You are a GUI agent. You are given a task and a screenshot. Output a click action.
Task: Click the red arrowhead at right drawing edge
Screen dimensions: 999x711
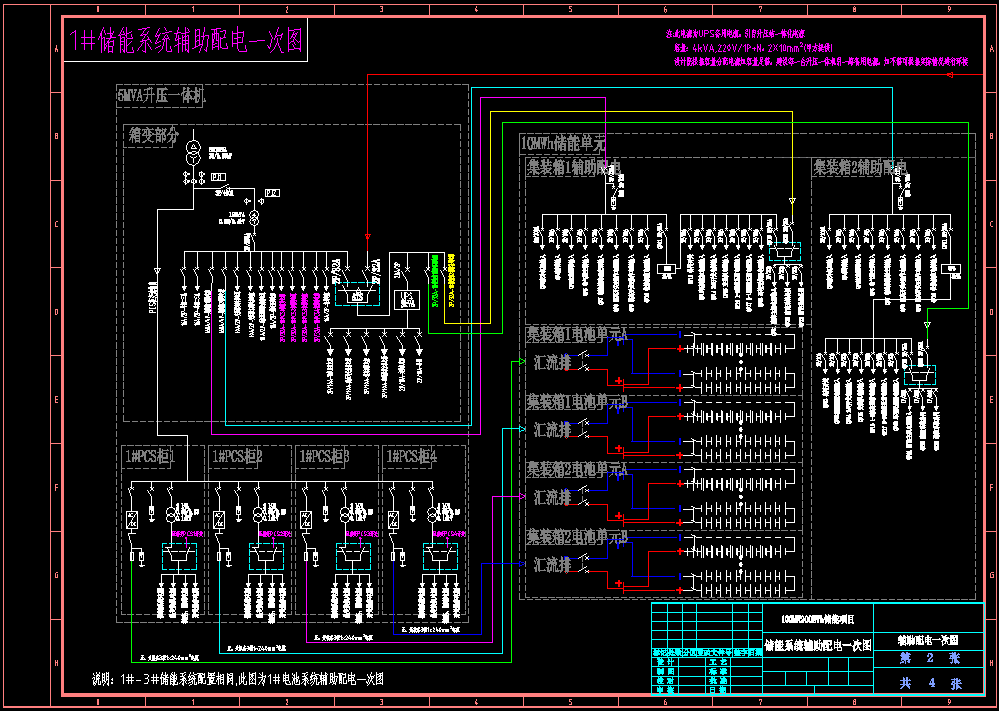coord(949,75)
